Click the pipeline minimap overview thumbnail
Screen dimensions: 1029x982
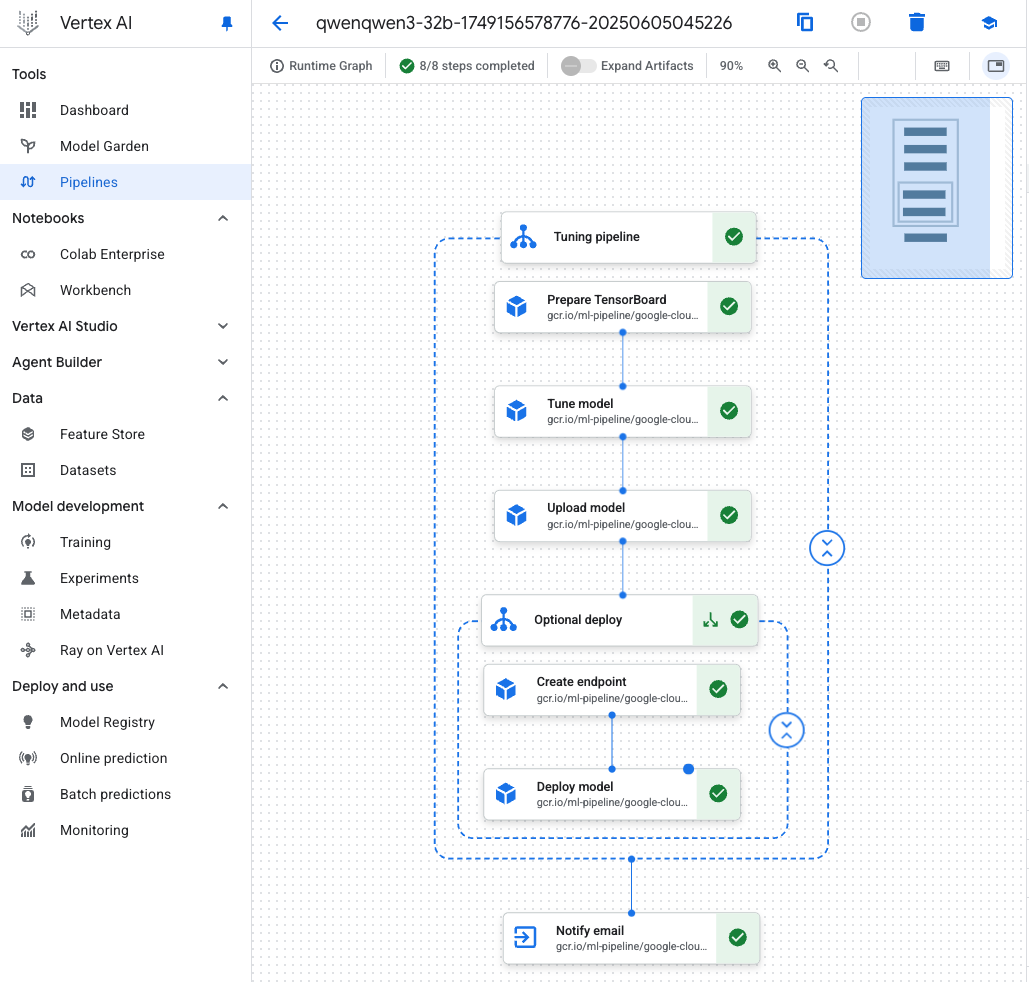pos(936,188)
